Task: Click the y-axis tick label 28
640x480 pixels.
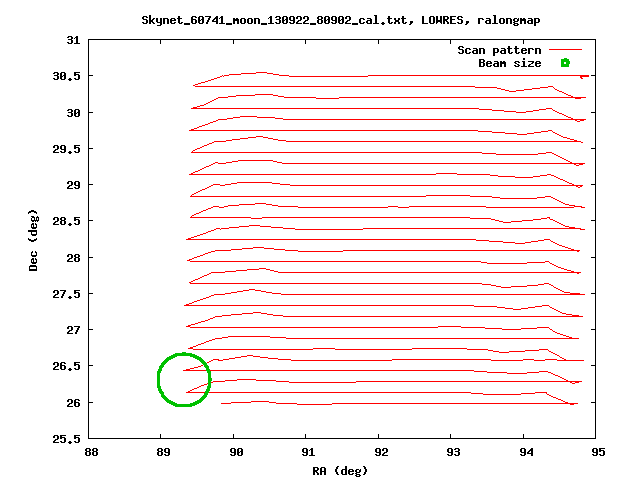Action: [x=73, y=258]
